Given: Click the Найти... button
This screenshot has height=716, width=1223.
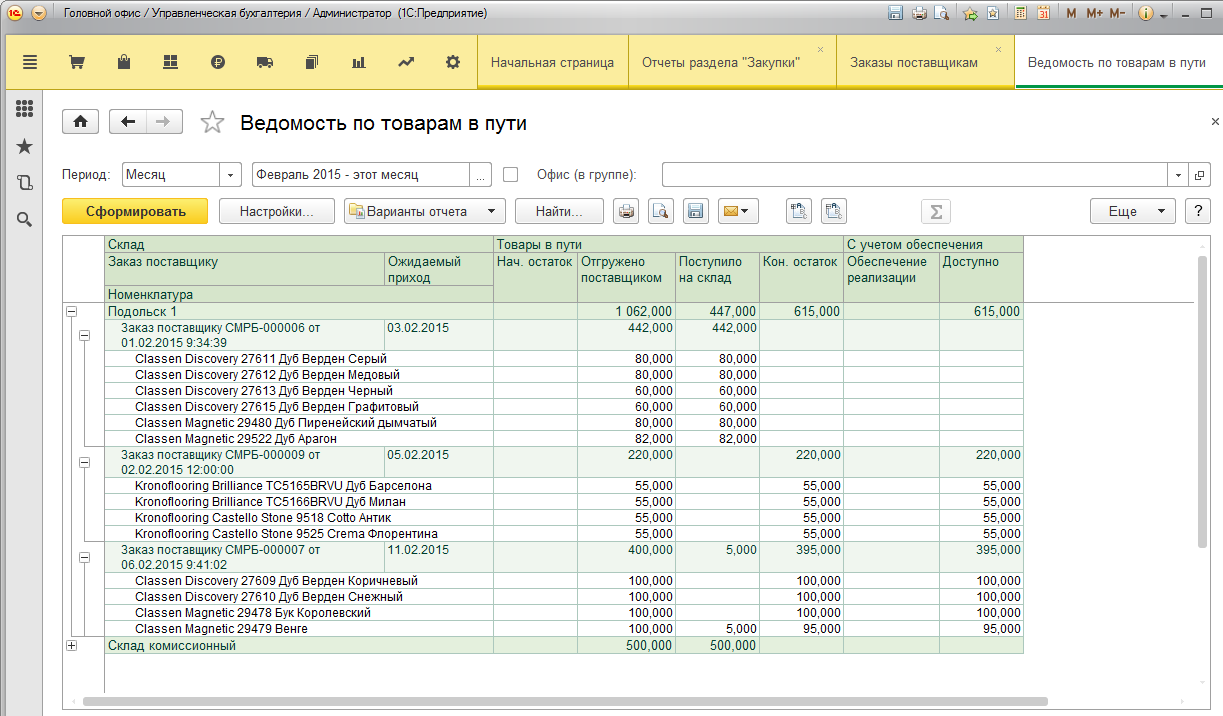Looking at the screenshot, I should 560,211.
